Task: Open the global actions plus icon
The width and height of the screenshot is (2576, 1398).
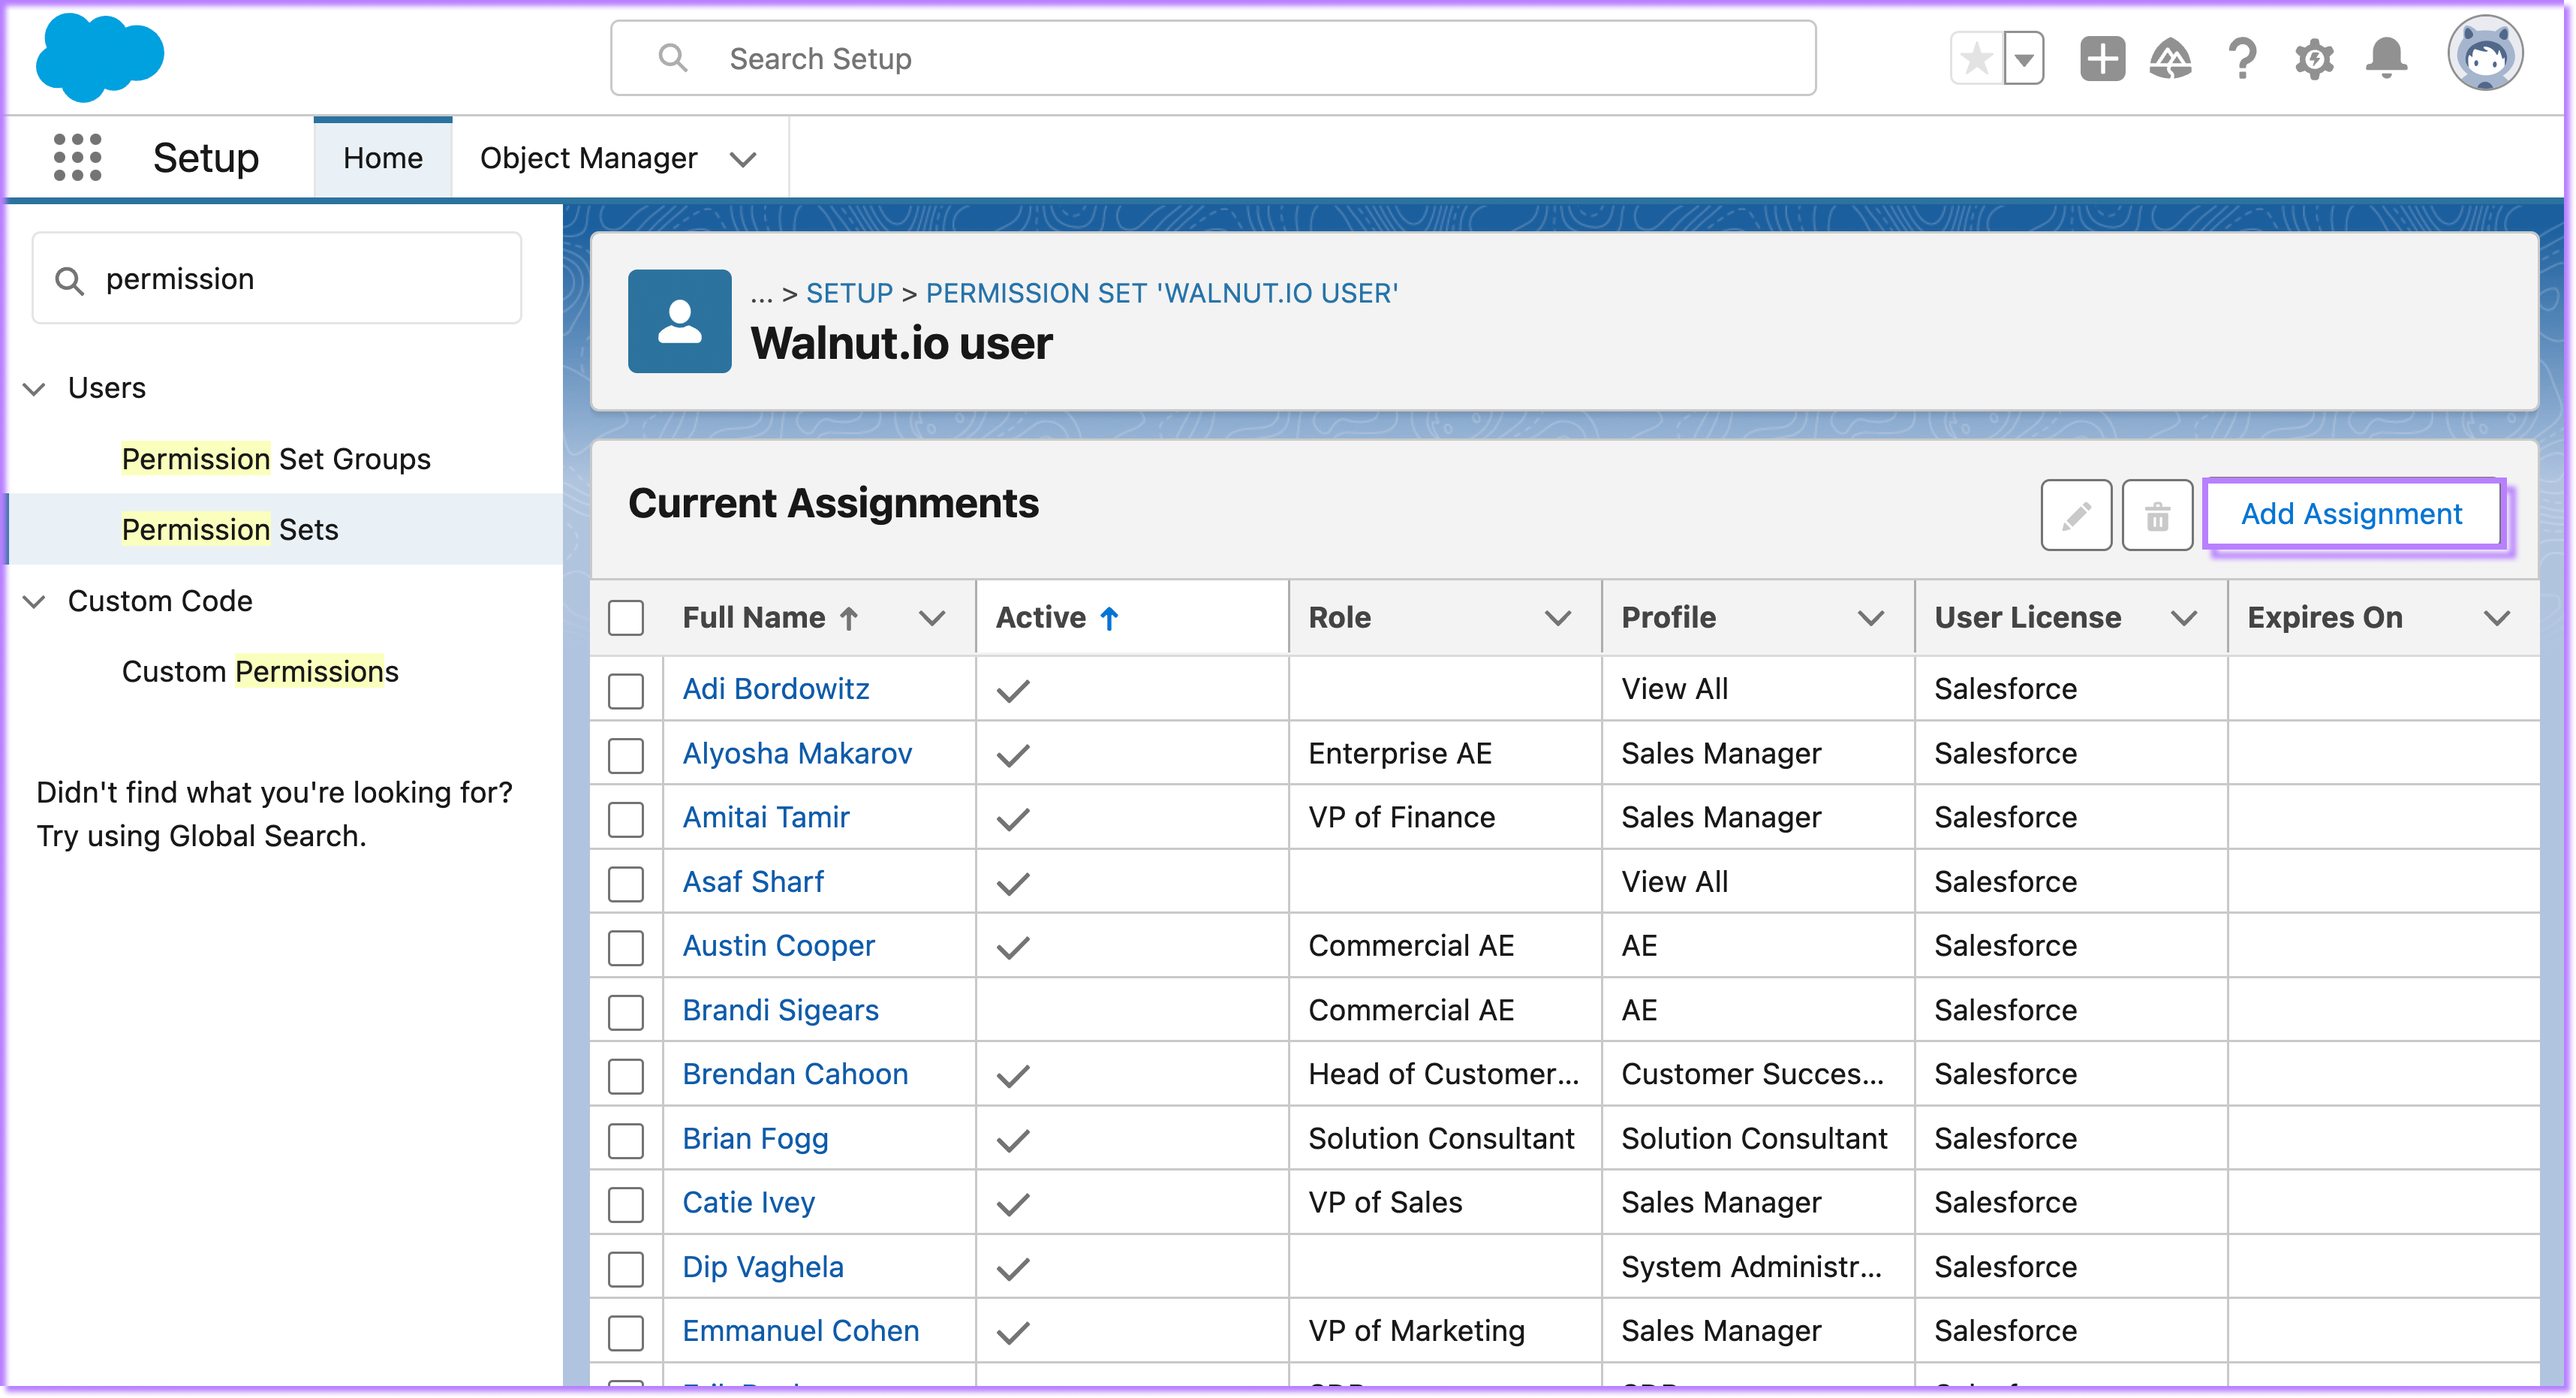Action: point(2102,59)
